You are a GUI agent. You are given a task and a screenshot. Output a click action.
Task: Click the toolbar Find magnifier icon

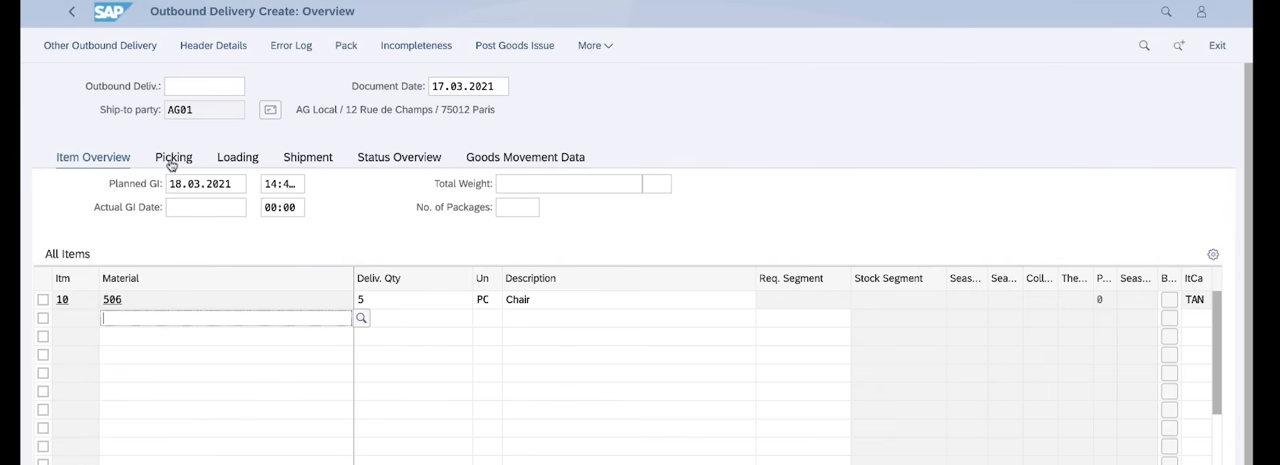pyautogui.click(x=1144, y=46)
